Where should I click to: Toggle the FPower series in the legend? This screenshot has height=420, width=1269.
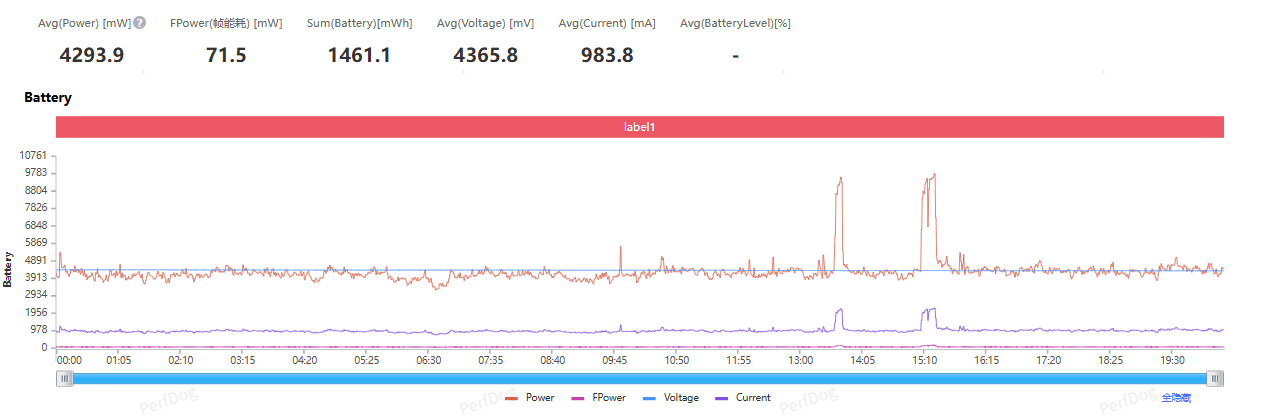tap(598, 398)
